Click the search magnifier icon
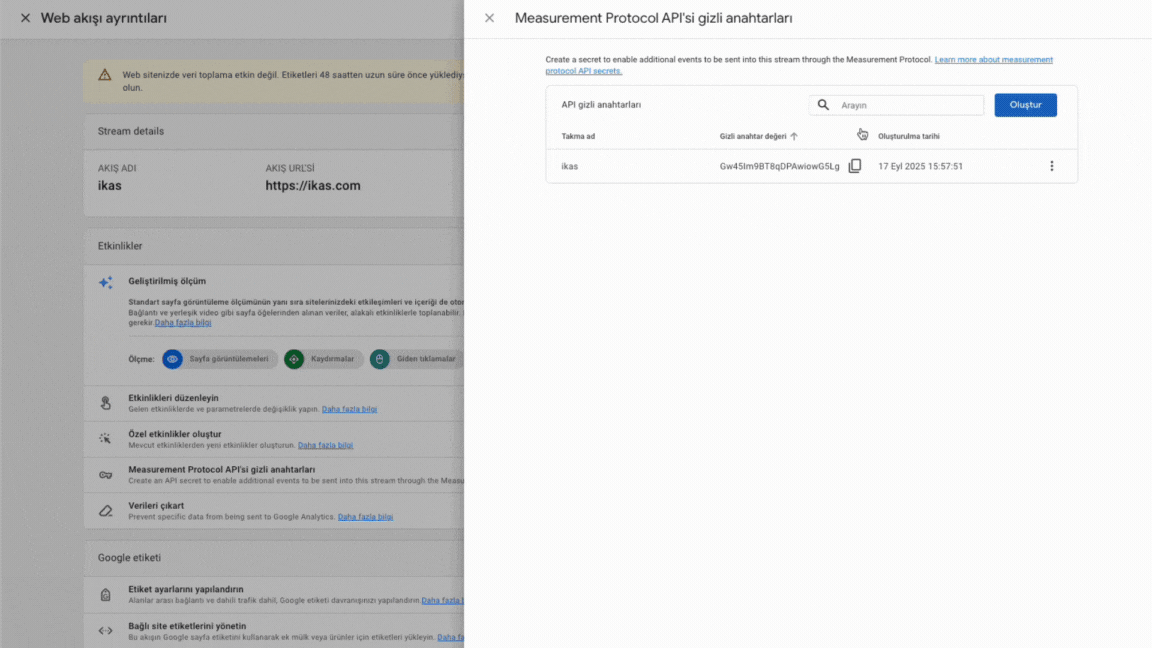This screenshot has height=648, width=1152. [x=823, y=105]
